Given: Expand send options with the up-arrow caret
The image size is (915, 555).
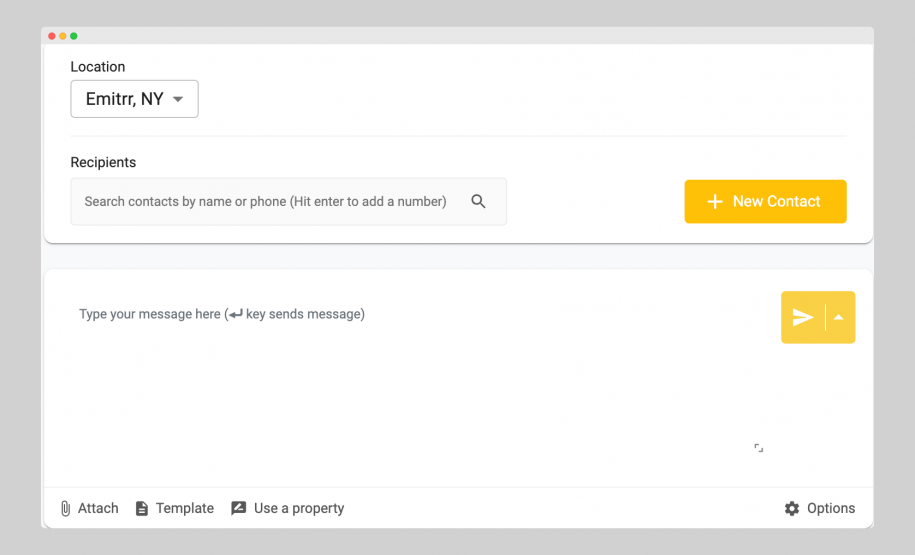Looking at the screenshot, I should pos(839,317).
